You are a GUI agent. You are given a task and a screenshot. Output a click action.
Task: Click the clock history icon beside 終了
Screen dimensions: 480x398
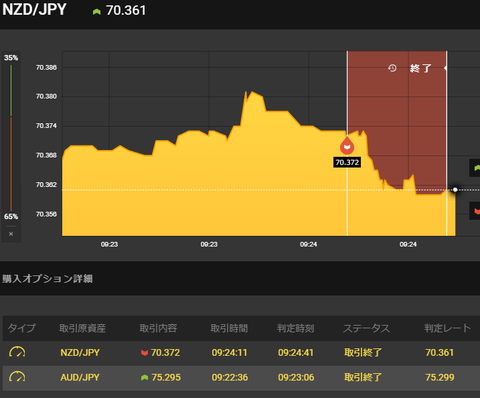tap(392, 68)
